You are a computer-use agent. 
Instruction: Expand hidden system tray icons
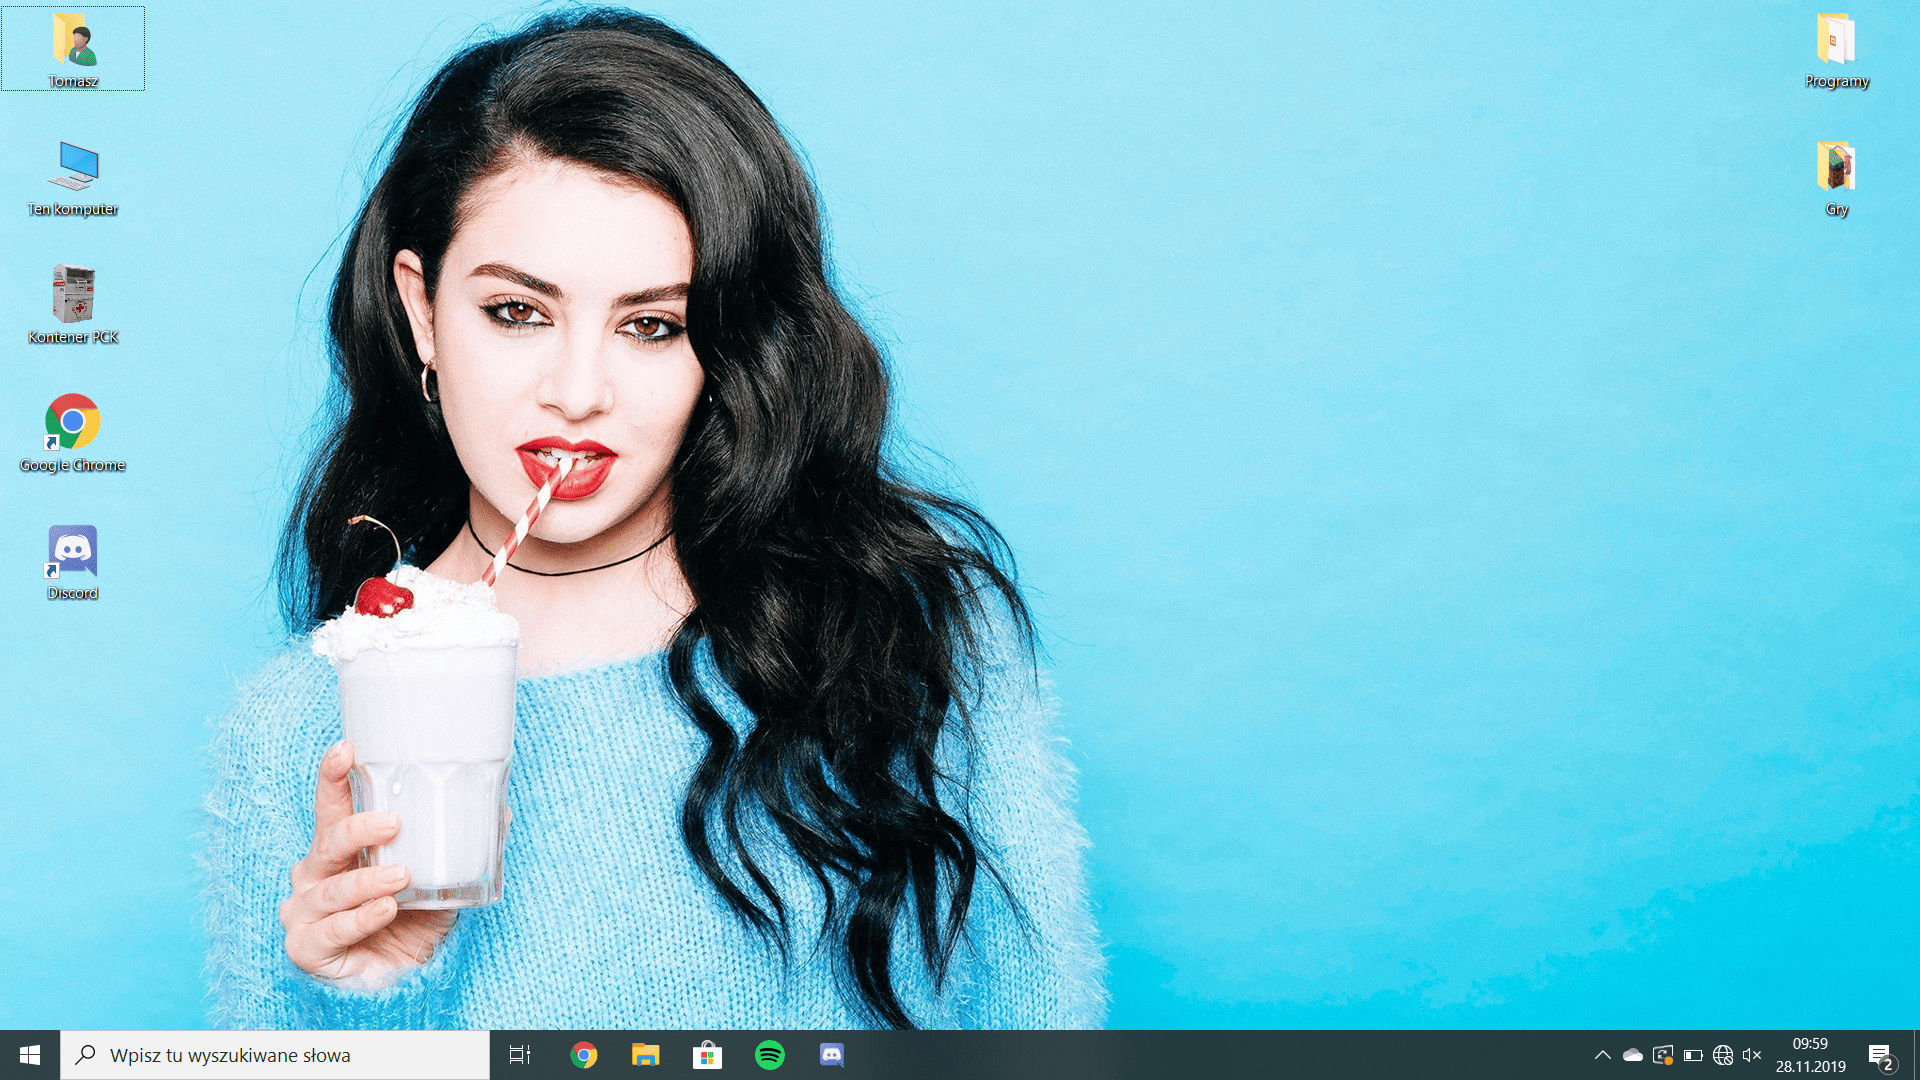tap(1602, 1055)
